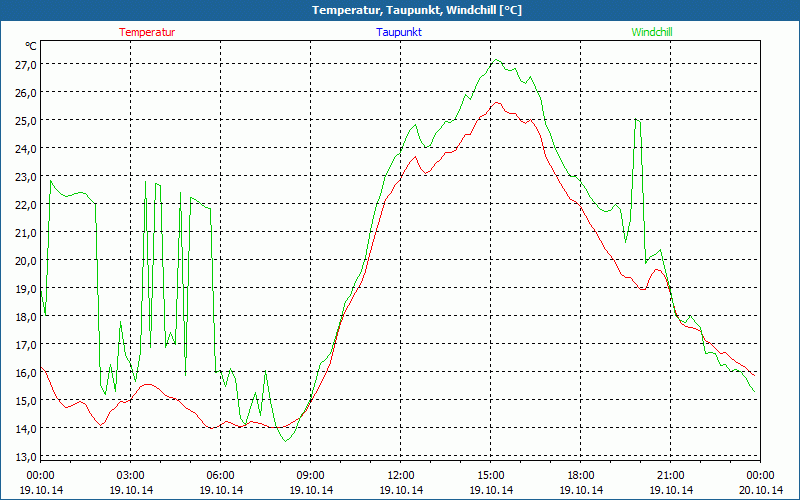Select the 17,0 y-axis value

(x=26, y=344)
